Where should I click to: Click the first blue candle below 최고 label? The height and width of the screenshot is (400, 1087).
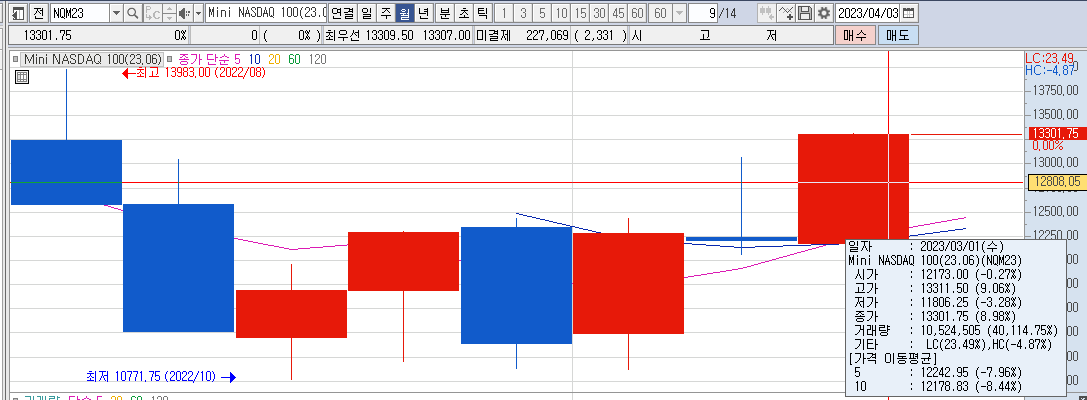coord(67,172)
